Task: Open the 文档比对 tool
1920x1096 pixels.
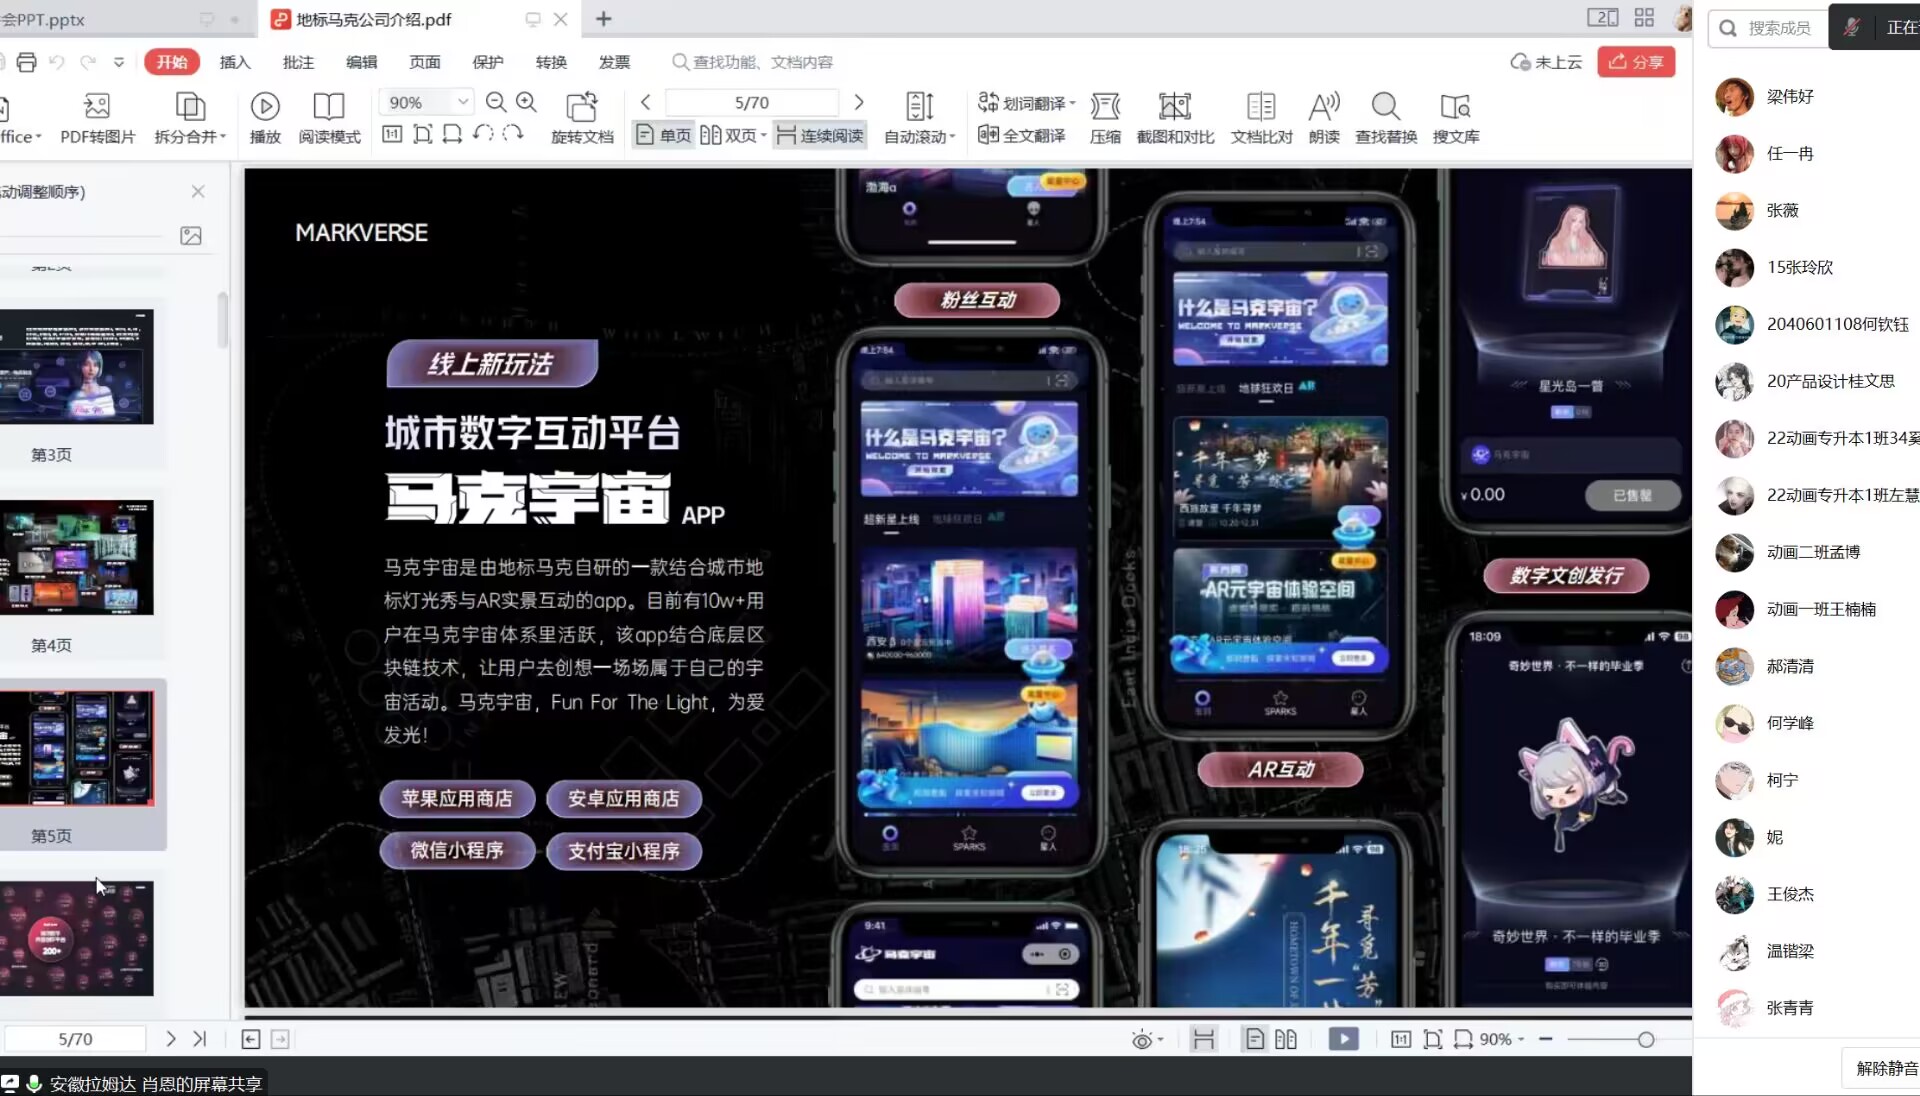Action: [x=1261, y=118]
